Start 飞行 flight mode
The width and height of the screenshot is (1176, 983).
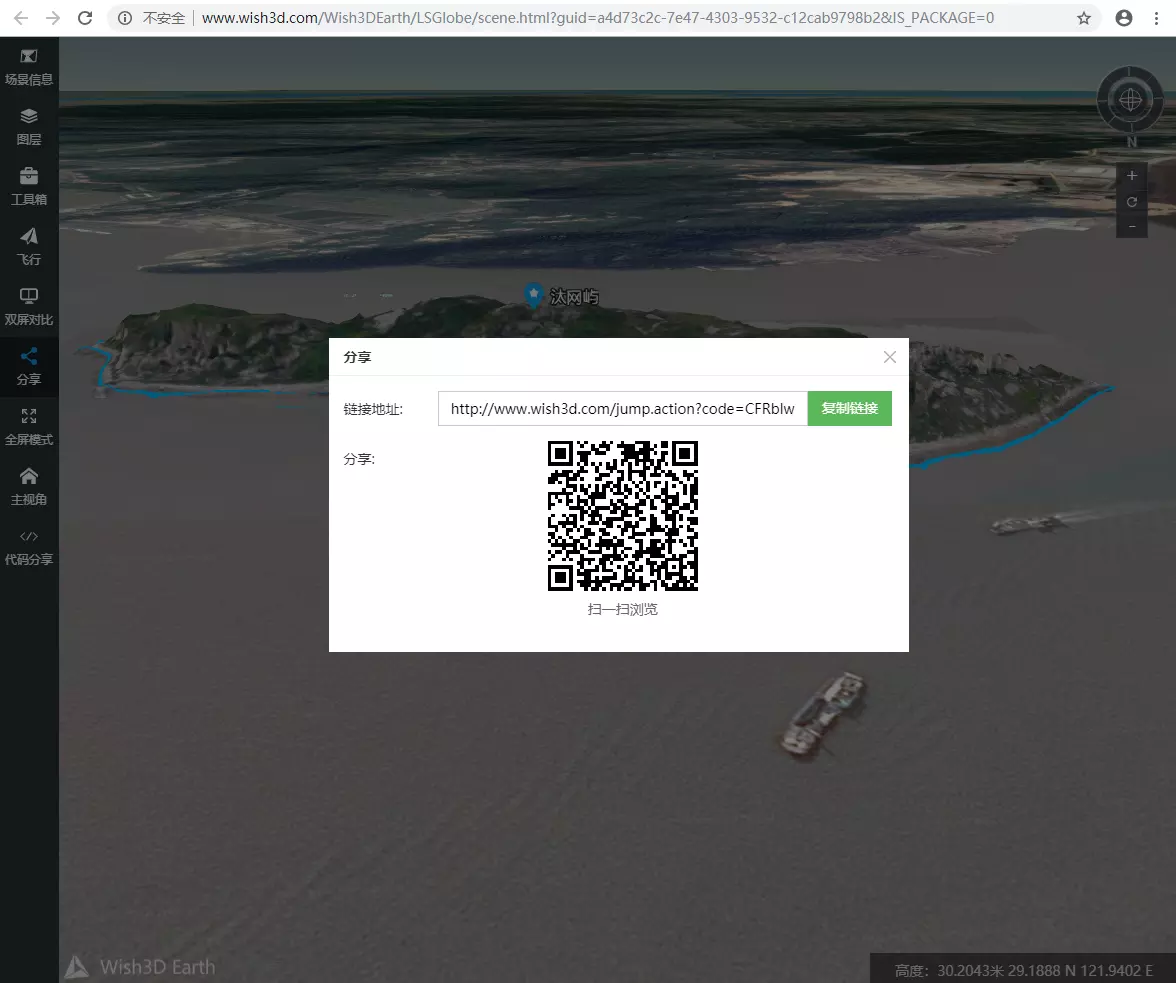click(28, 247)
